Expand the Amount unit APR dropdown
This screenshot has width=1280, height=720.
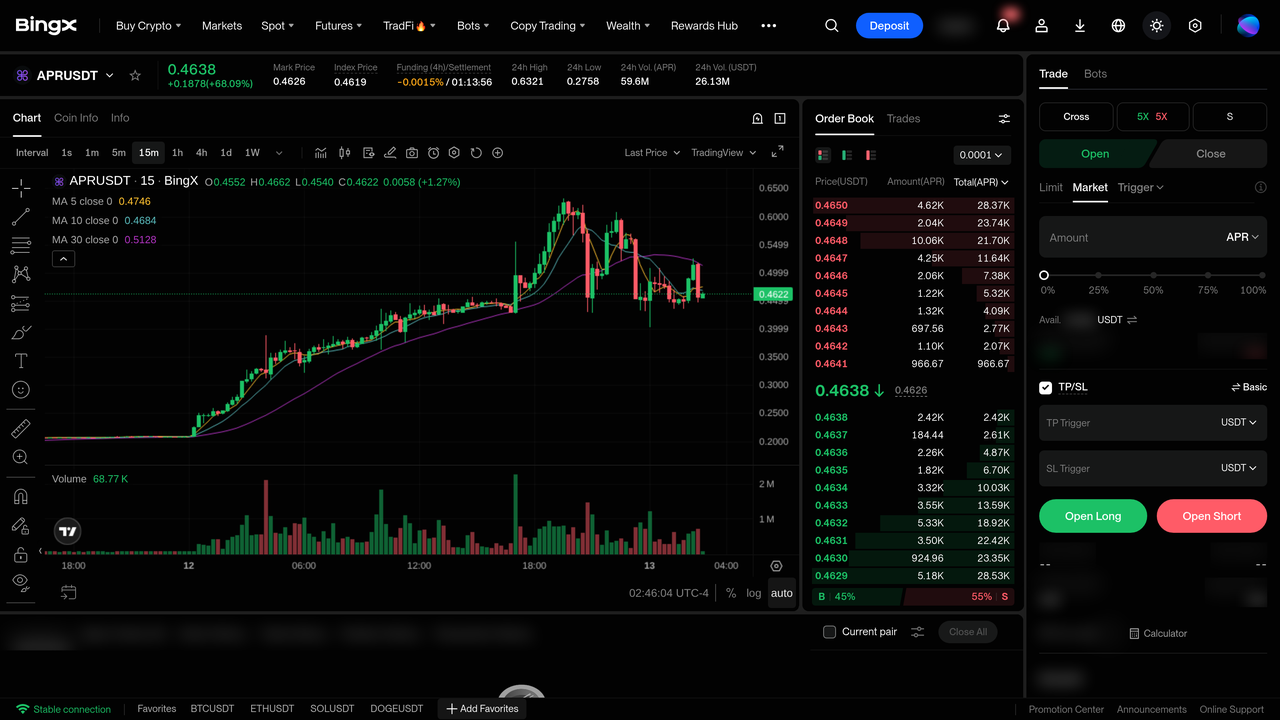[1241, 237]
